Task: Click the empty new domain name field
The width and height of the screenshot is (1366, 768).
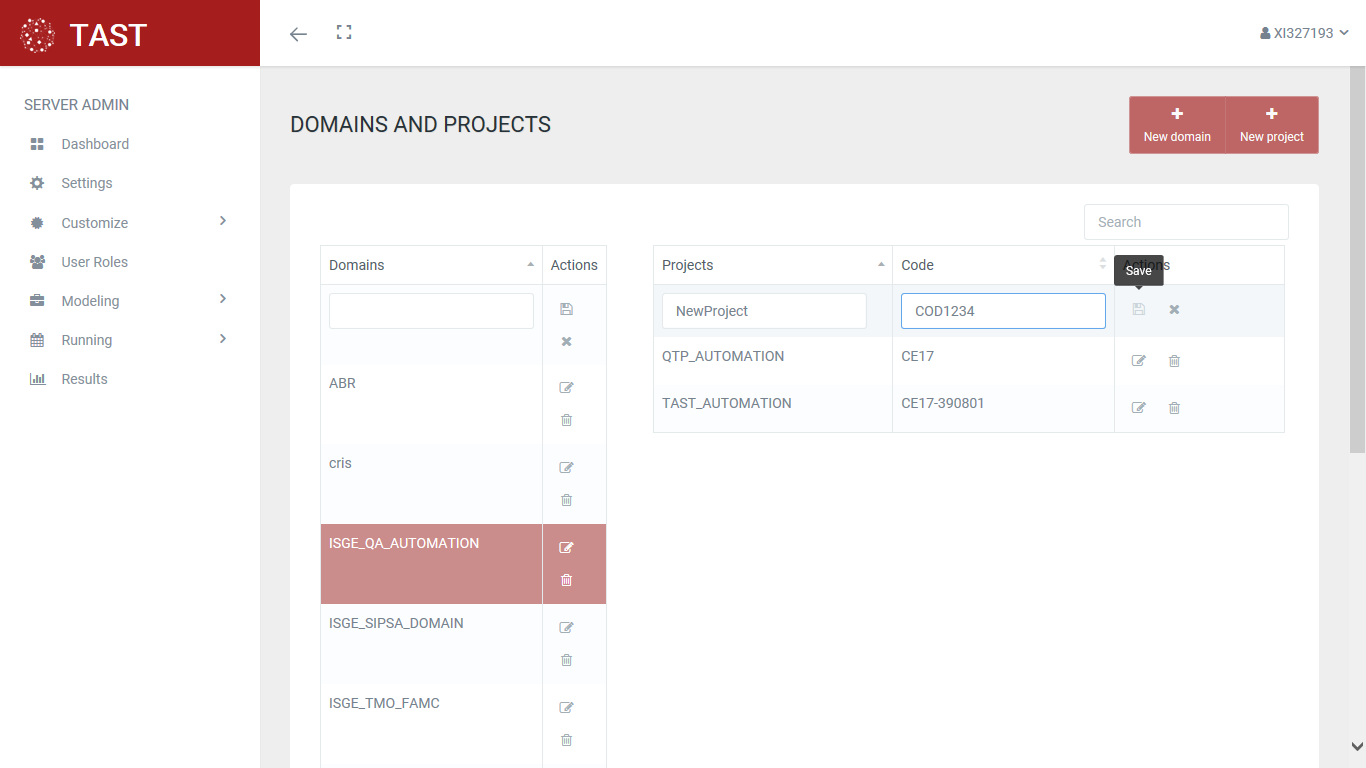Action: tap(431, 311)
